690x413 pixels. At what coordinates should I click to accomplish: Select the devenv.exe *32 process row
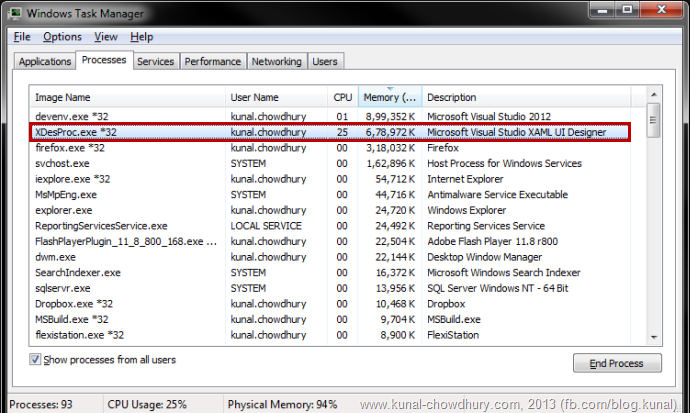pyautogui.click(x=330, y=117)
